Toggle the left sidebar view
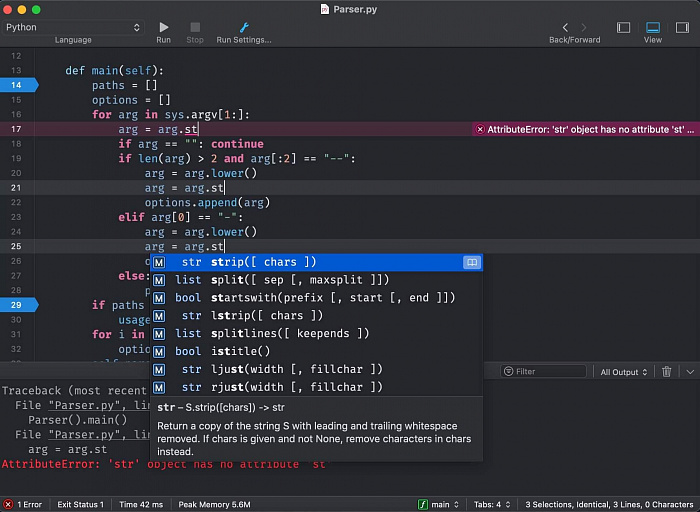This screenshot has height=512, width=700. [x=624, y=27]
